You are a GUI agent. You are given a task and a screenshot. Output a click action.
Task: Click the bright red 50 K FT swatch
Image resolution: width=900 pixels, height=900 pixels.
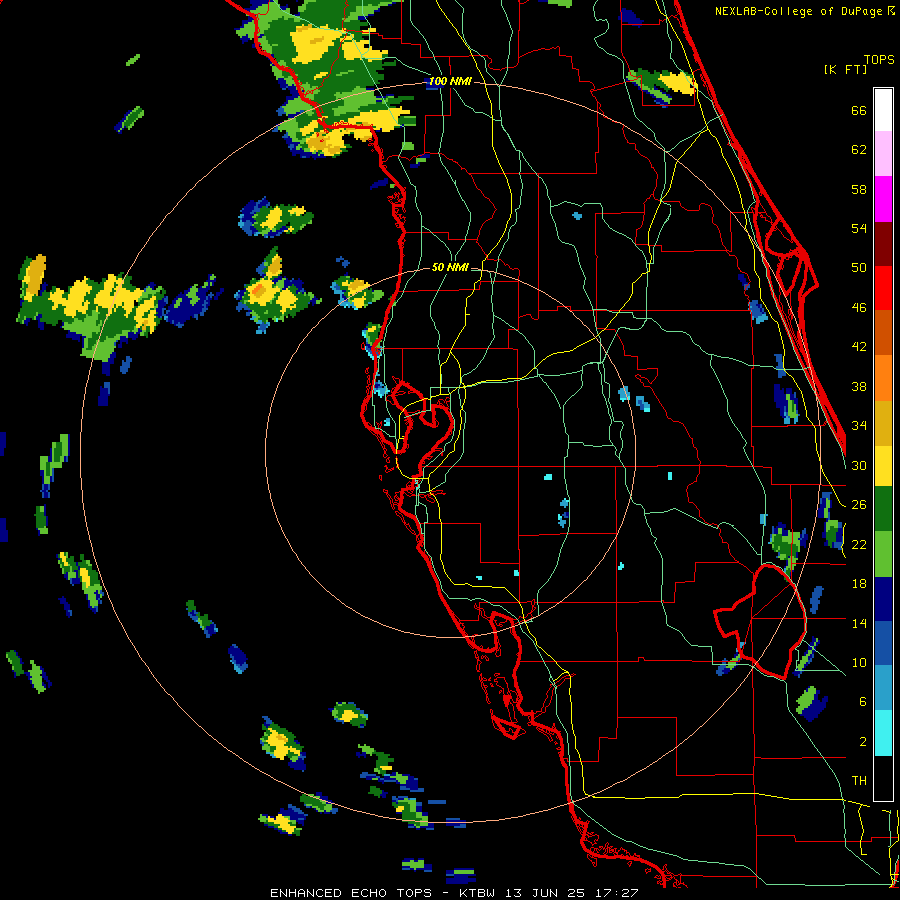pos(883,288)
